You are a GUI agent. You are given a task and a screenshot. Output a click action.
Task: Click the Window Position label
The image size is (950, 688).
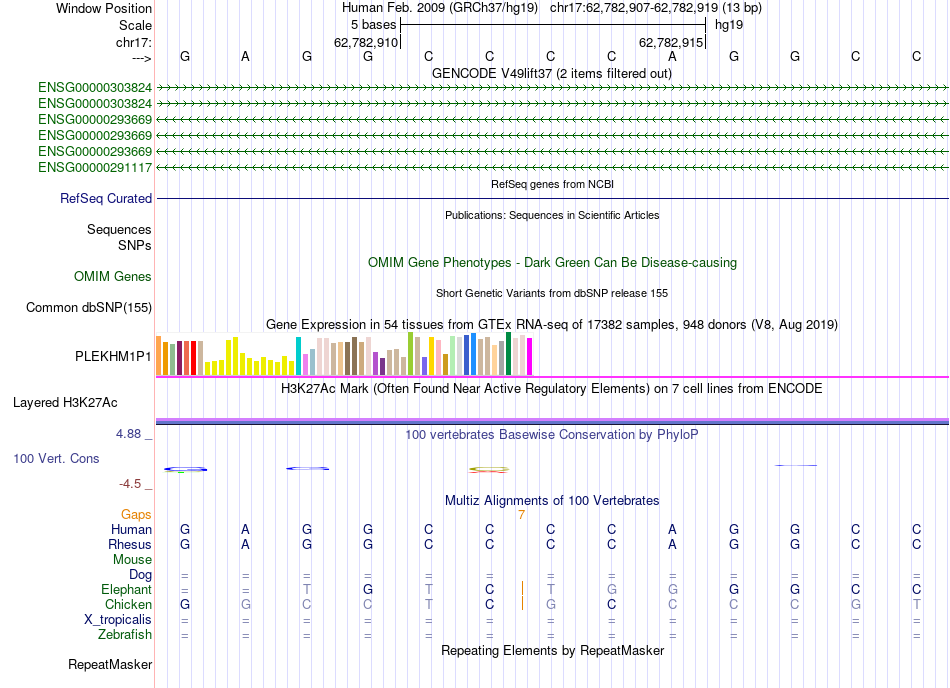click(x=104, y=8)
